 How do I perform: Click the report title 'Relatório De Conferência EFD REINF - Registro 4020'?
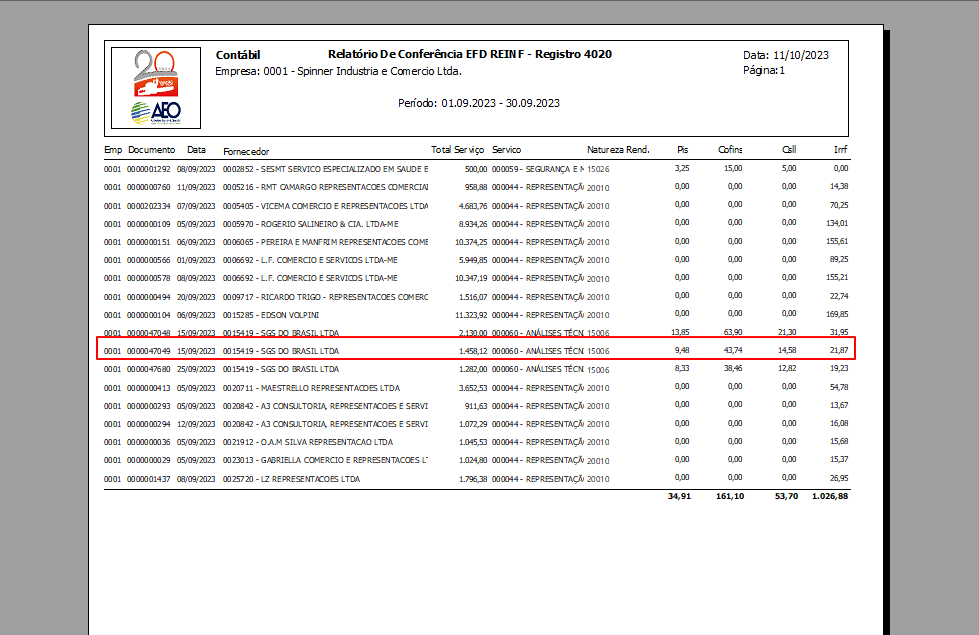470,54
